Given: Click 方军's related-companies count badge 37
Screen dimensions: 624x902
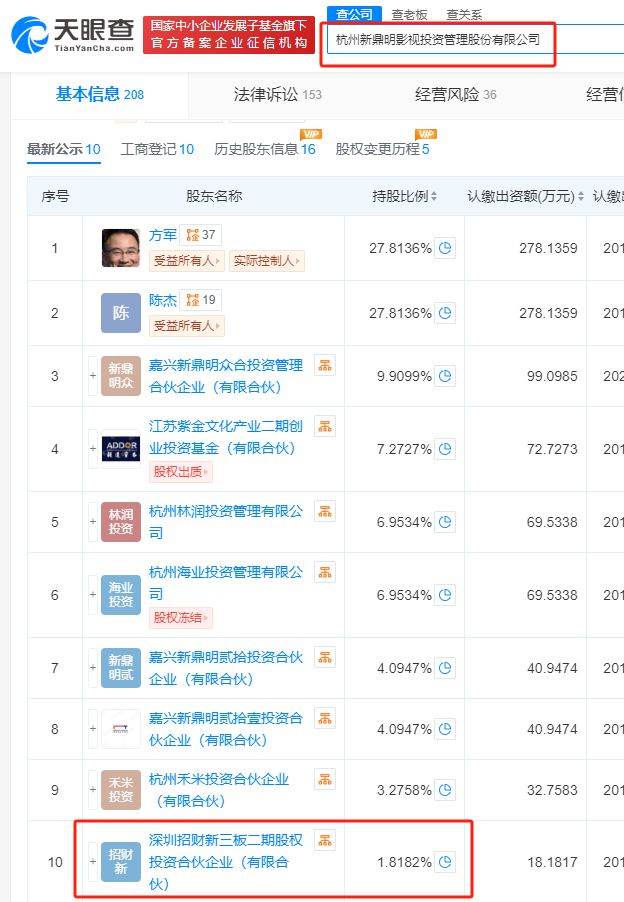Looking at the screenshot, I should coord(201,235).
